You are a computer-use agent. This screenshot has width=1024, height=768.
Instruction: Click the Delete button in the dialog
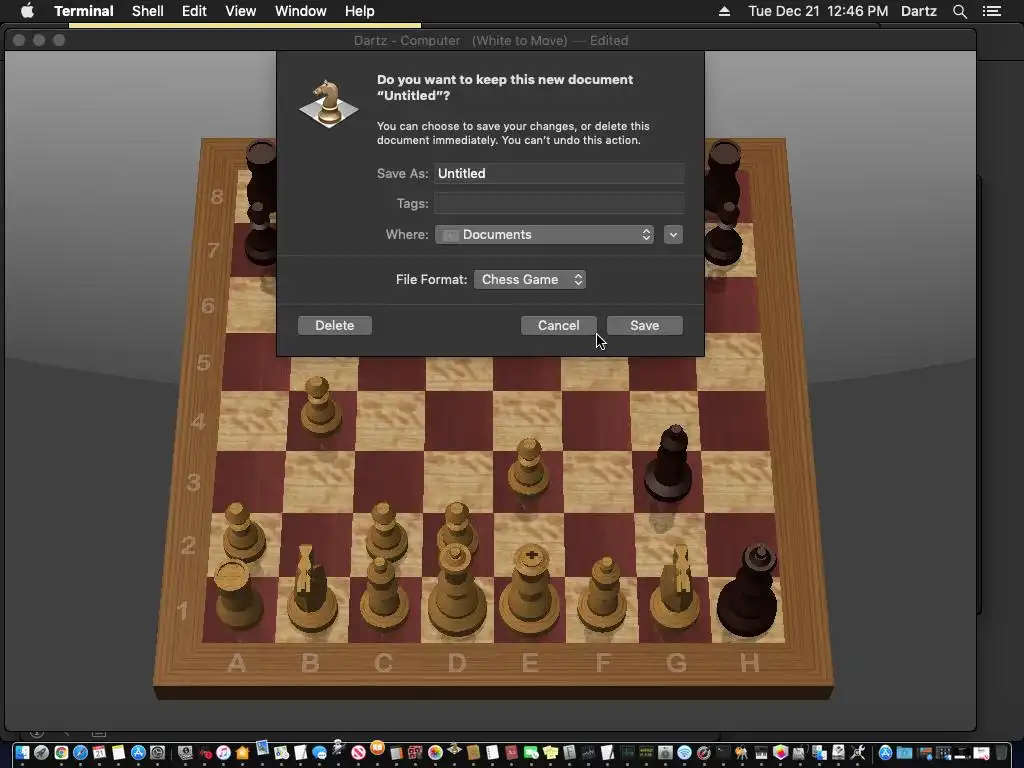pyautogui.click(x=334, y=325)
